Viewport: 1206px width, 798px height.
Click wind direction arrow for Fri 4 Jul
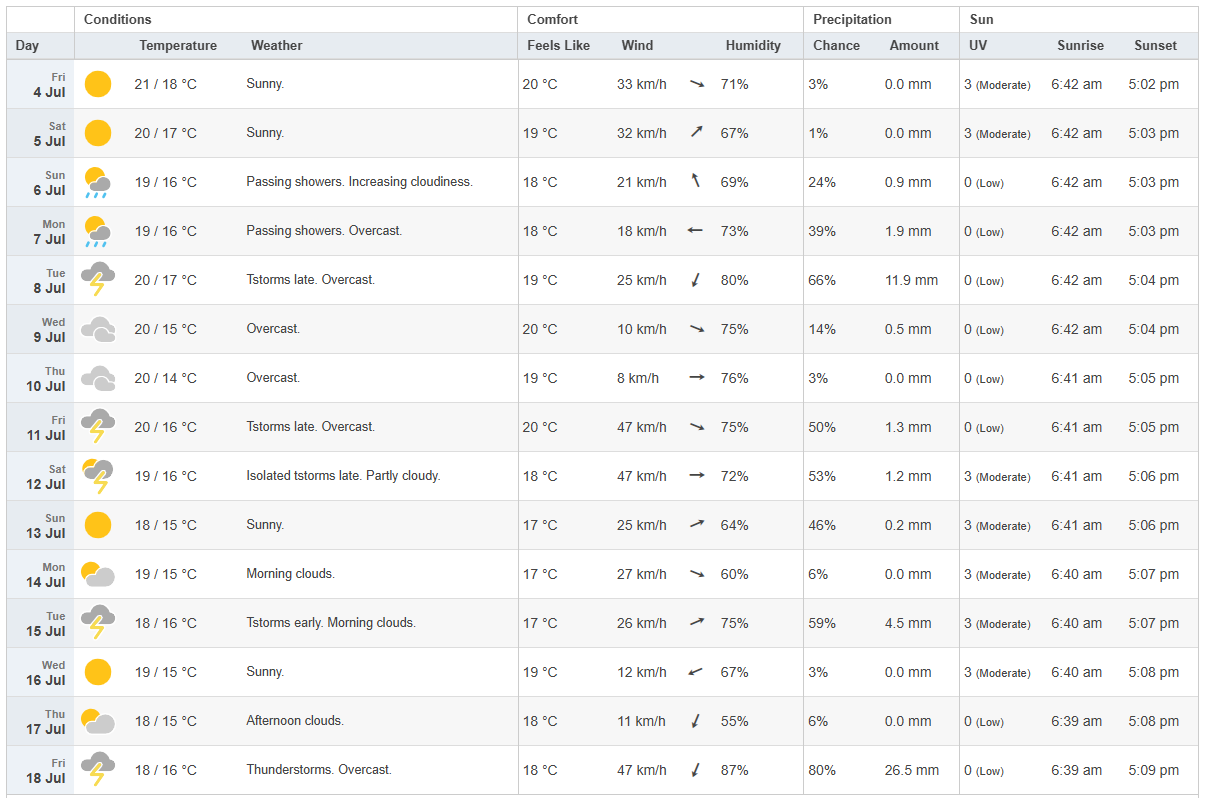point(697,84)
